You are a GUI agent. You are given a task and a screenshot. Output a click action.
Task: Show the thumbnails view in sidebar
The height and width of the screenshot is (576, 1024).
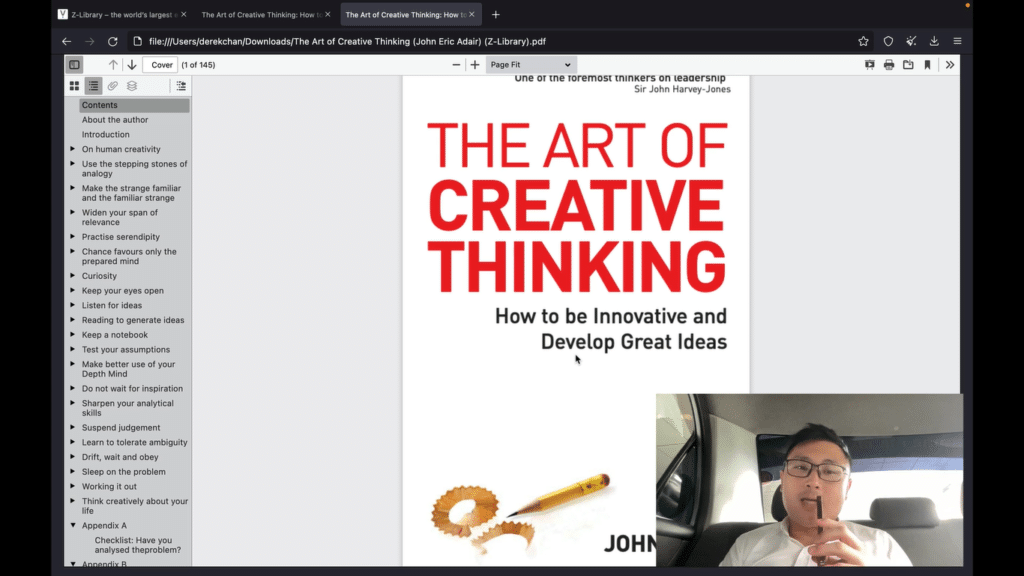74,86
